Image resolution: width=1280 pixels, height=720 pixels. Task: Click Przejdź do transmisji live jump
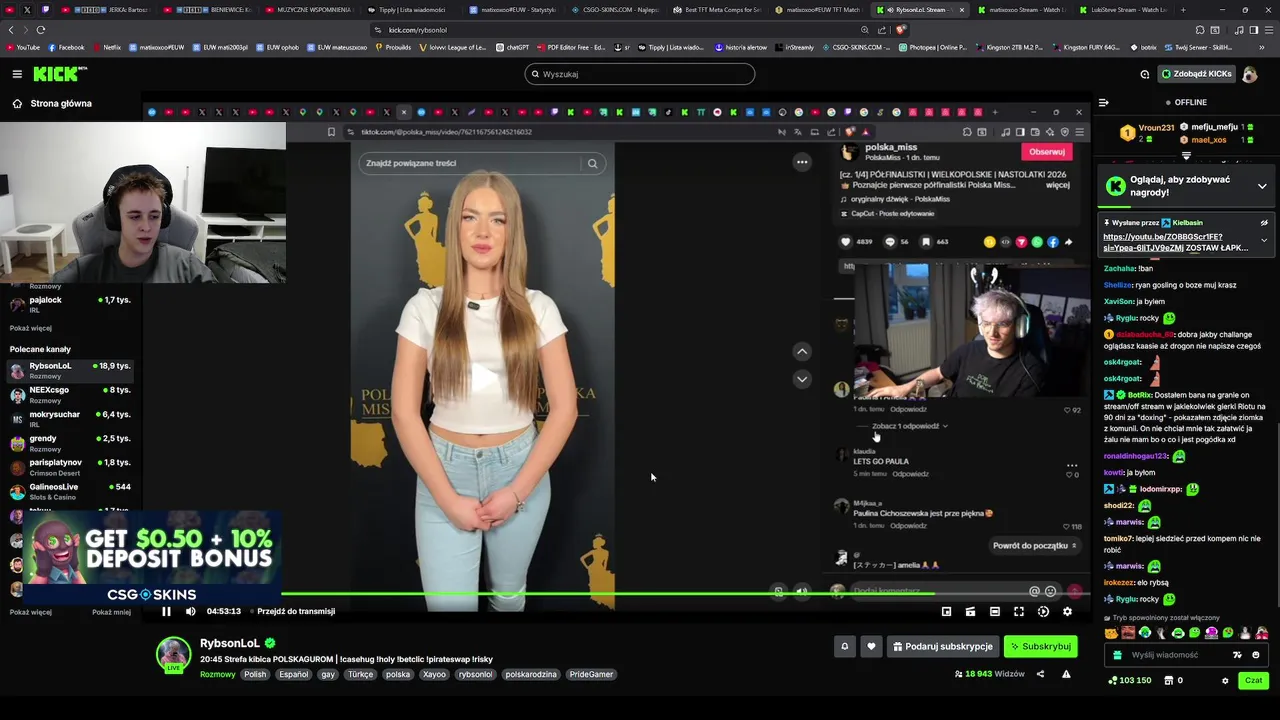(296, 611)
